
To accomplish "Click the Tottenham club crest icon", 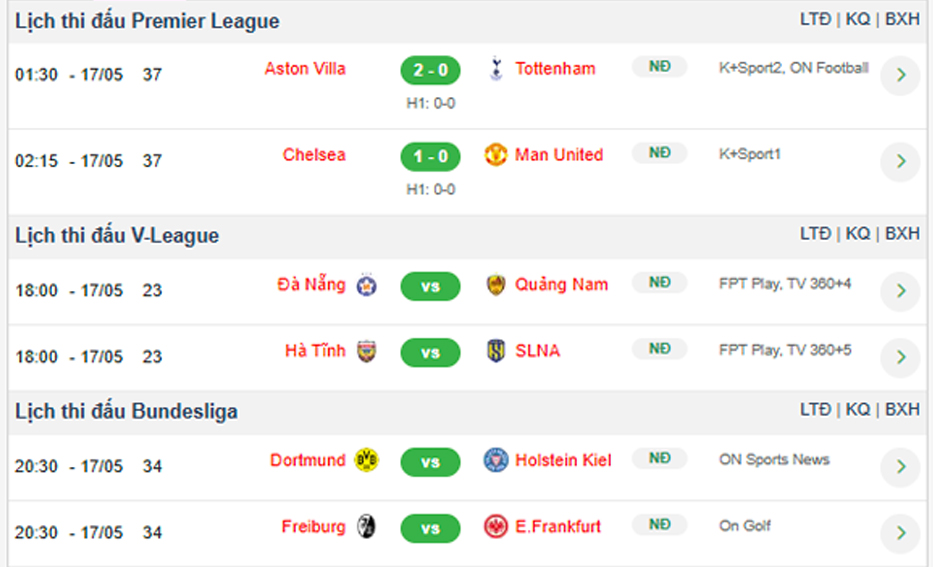I will coord(496,68).
